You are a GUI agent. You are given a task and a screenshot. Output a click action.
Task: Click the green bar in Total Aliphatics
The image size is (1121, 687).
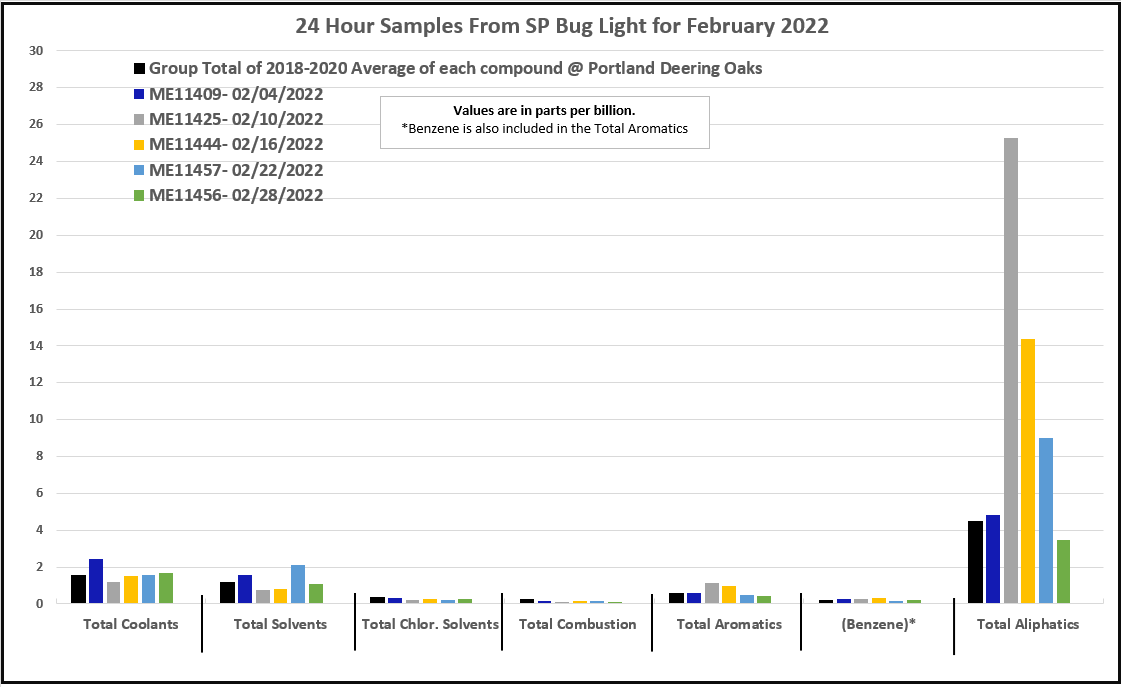pos(1063,571)
